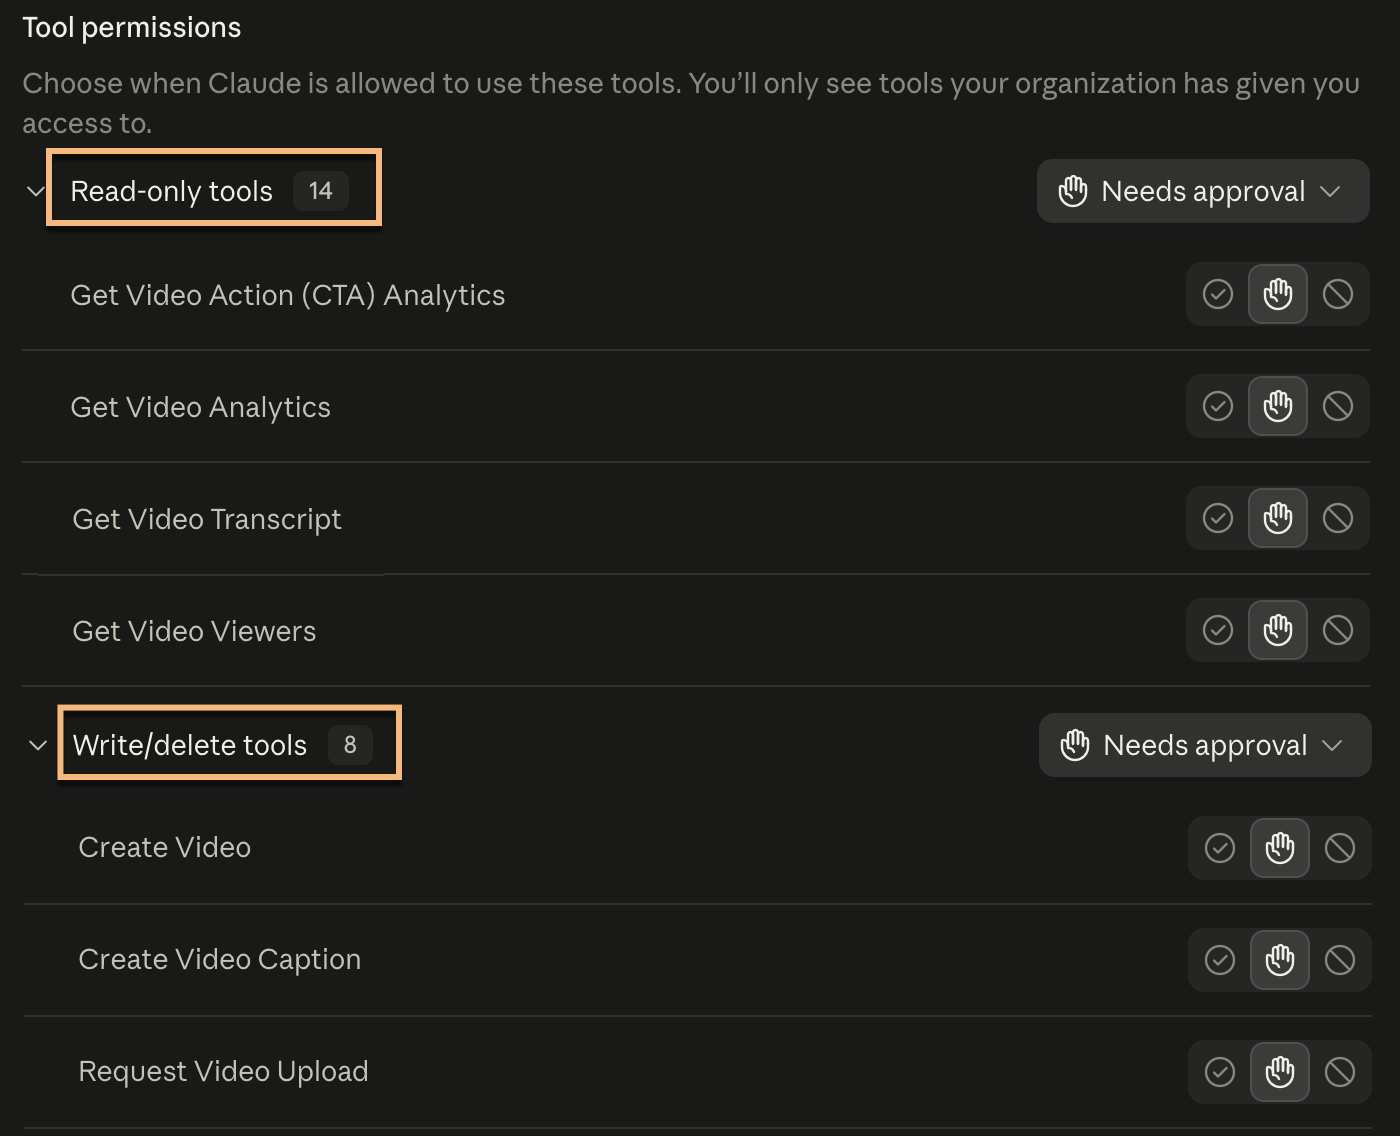Click the Write/delete tools count badge 8
Screen dimensions: 1400x1136
click(x=350, y=745)
